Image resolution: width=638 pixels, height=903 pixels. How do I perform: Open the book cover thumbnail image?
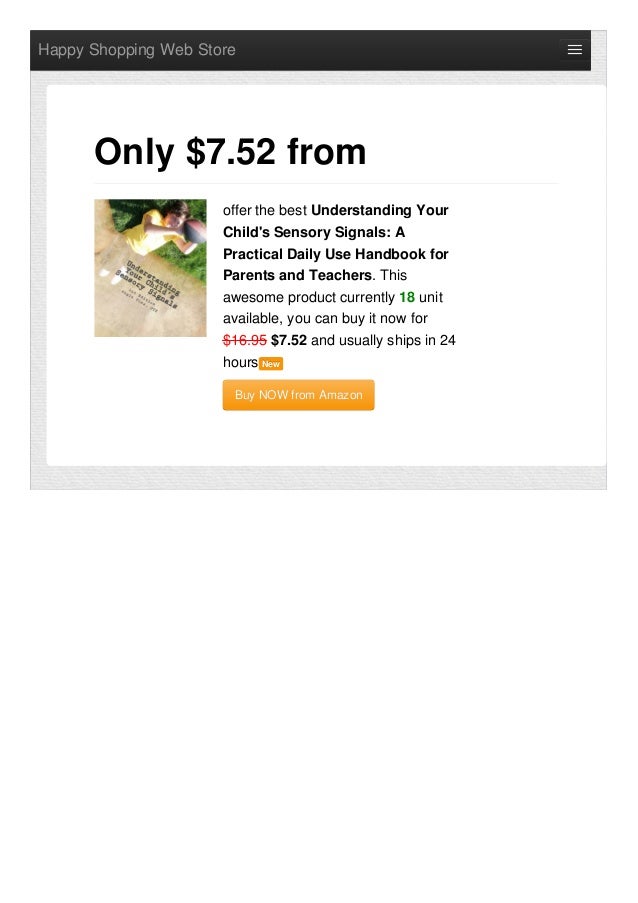(150, 268)
